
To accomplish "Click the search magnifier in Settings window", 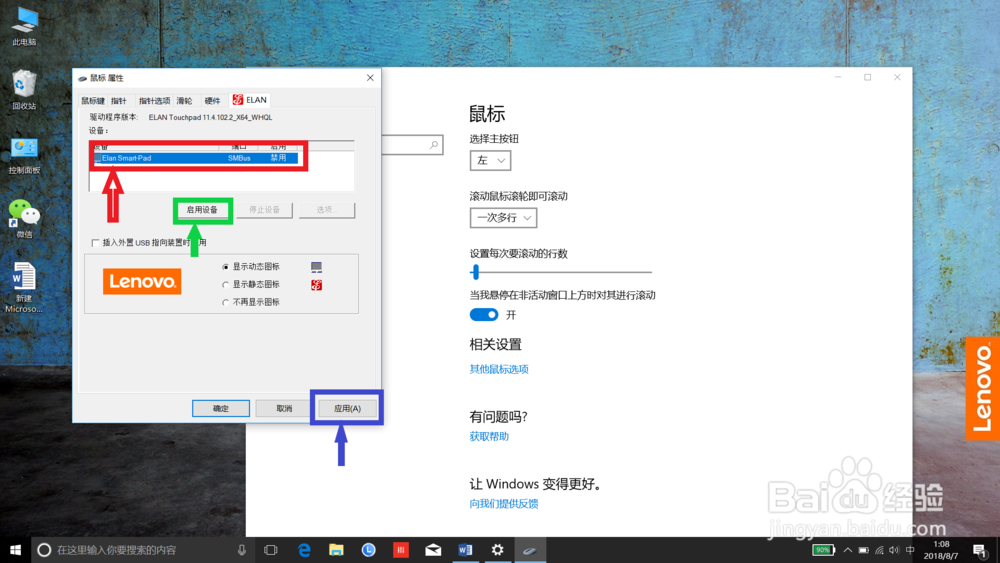I will (434, 145).
